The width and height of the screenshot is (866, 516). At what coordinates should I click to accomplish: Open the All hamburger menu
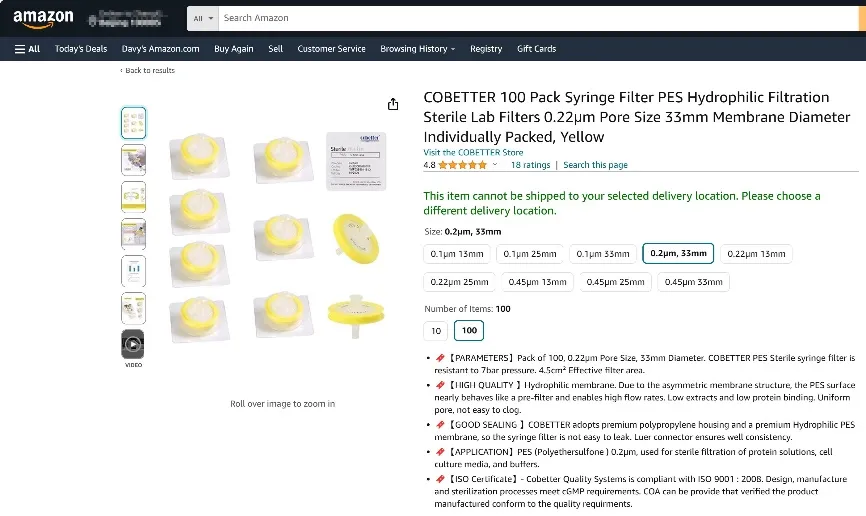click(27, 49)
